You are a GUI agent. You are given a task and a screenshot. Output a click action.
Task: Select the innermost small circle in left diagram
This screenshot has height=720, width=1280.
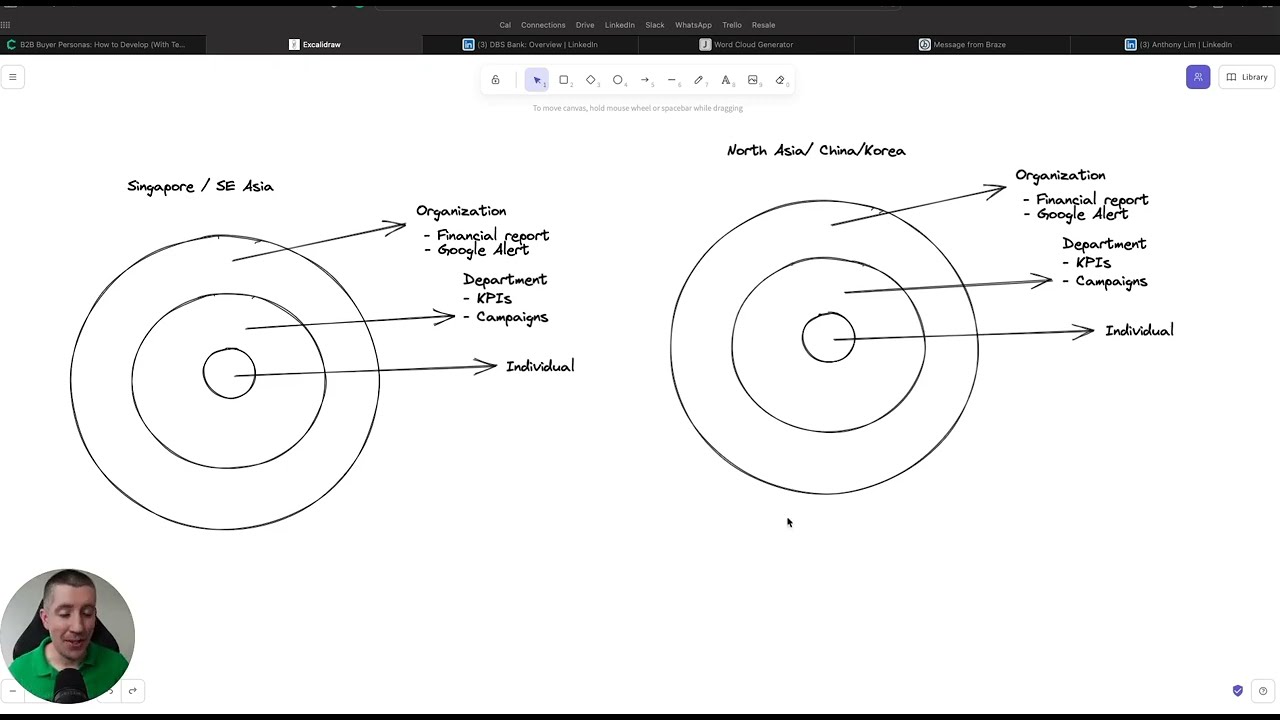[229, 373]
